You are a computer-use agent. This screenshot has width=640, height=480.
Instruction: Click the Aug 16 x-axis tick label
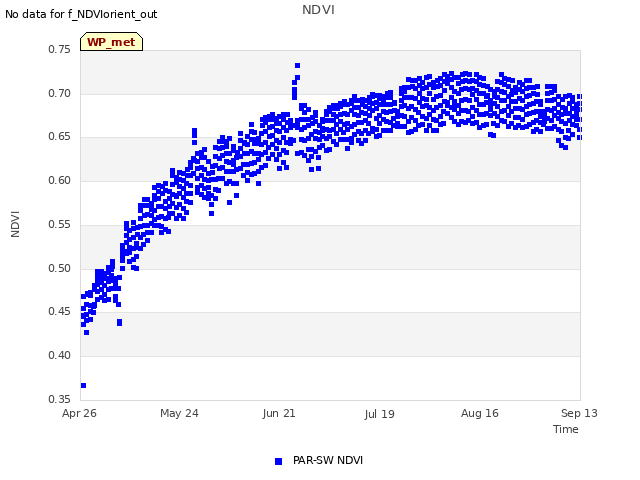pyautogui.click(x=480, y=413)
